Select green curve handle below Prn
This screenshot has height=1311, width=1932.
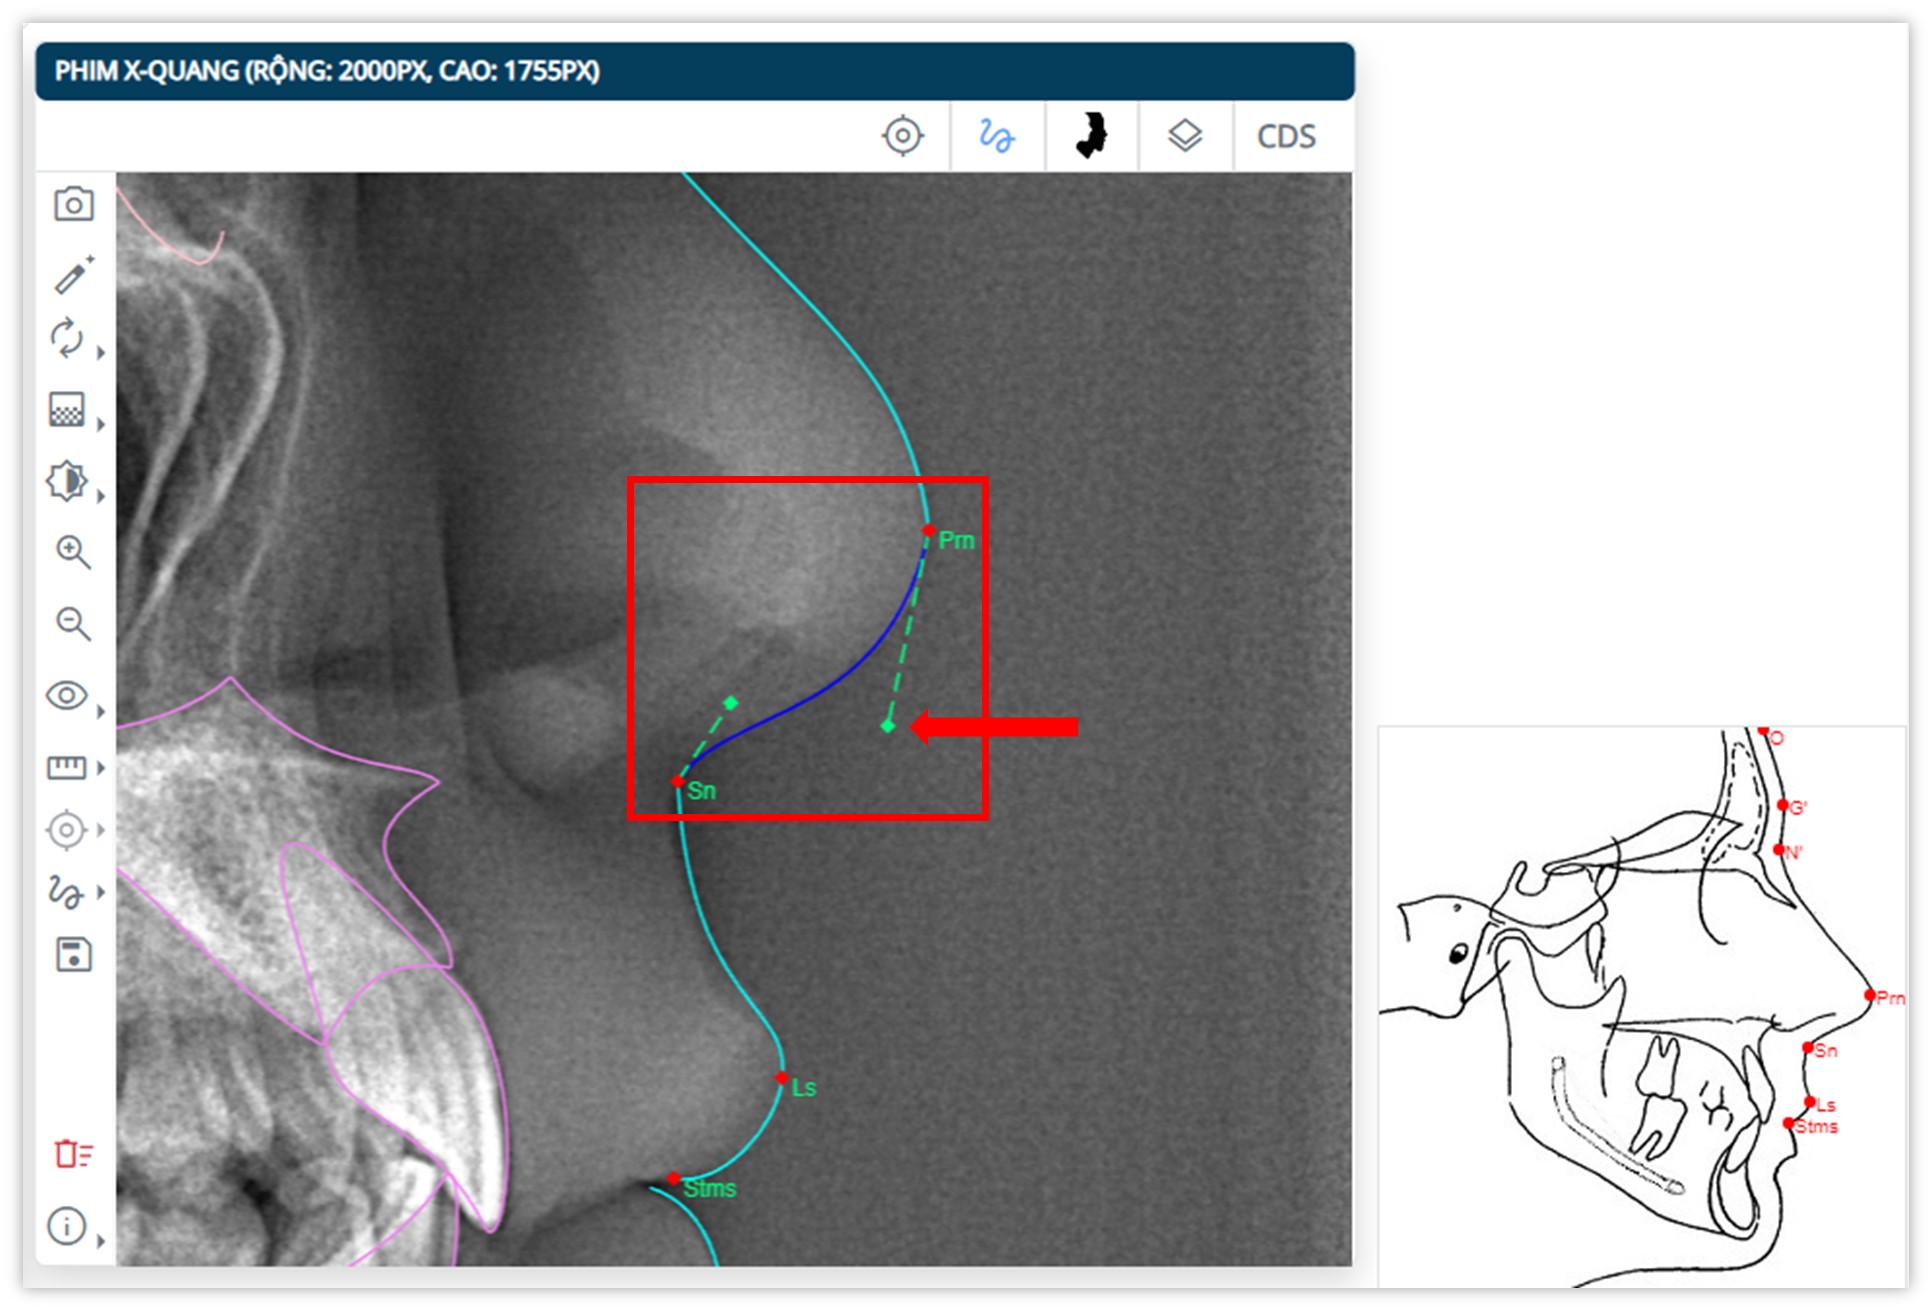[888, 725]
